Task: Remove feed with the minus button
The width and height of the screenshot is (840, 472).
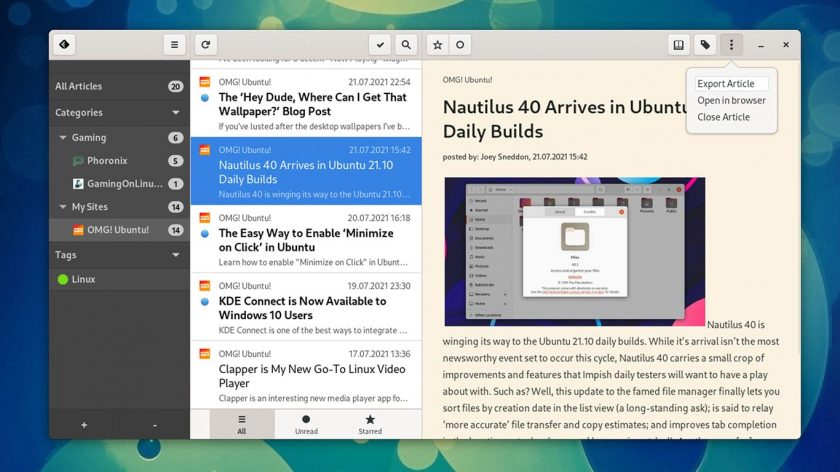Action: point(155,425)
